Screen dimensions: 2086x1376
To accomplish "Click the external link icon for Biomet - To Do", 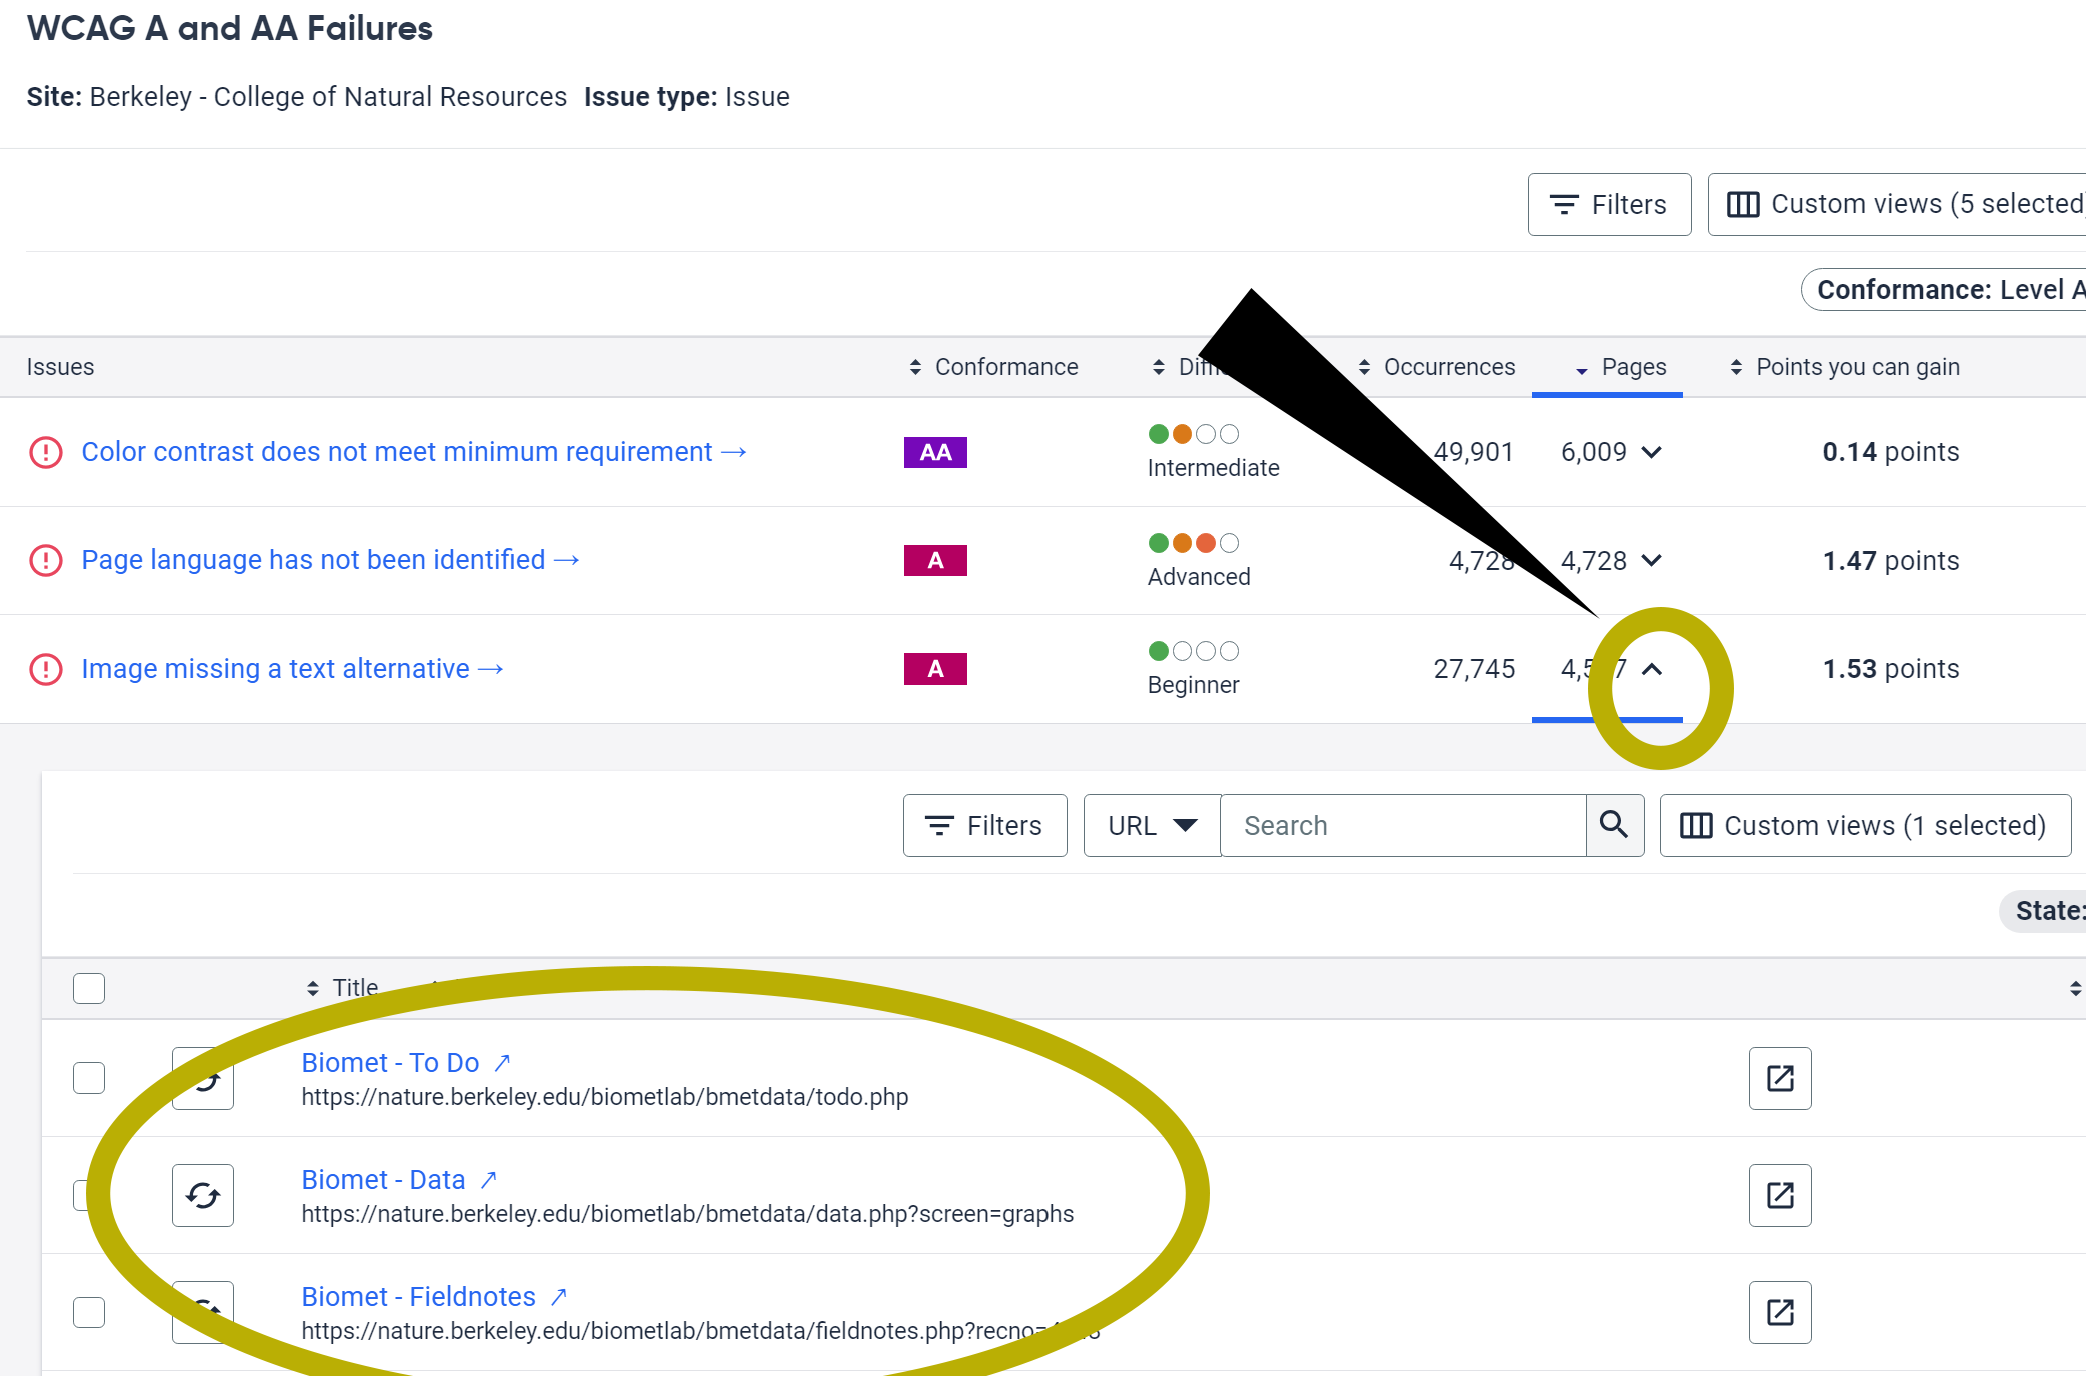I will pyautogui.click(x=1780, y=1078).
